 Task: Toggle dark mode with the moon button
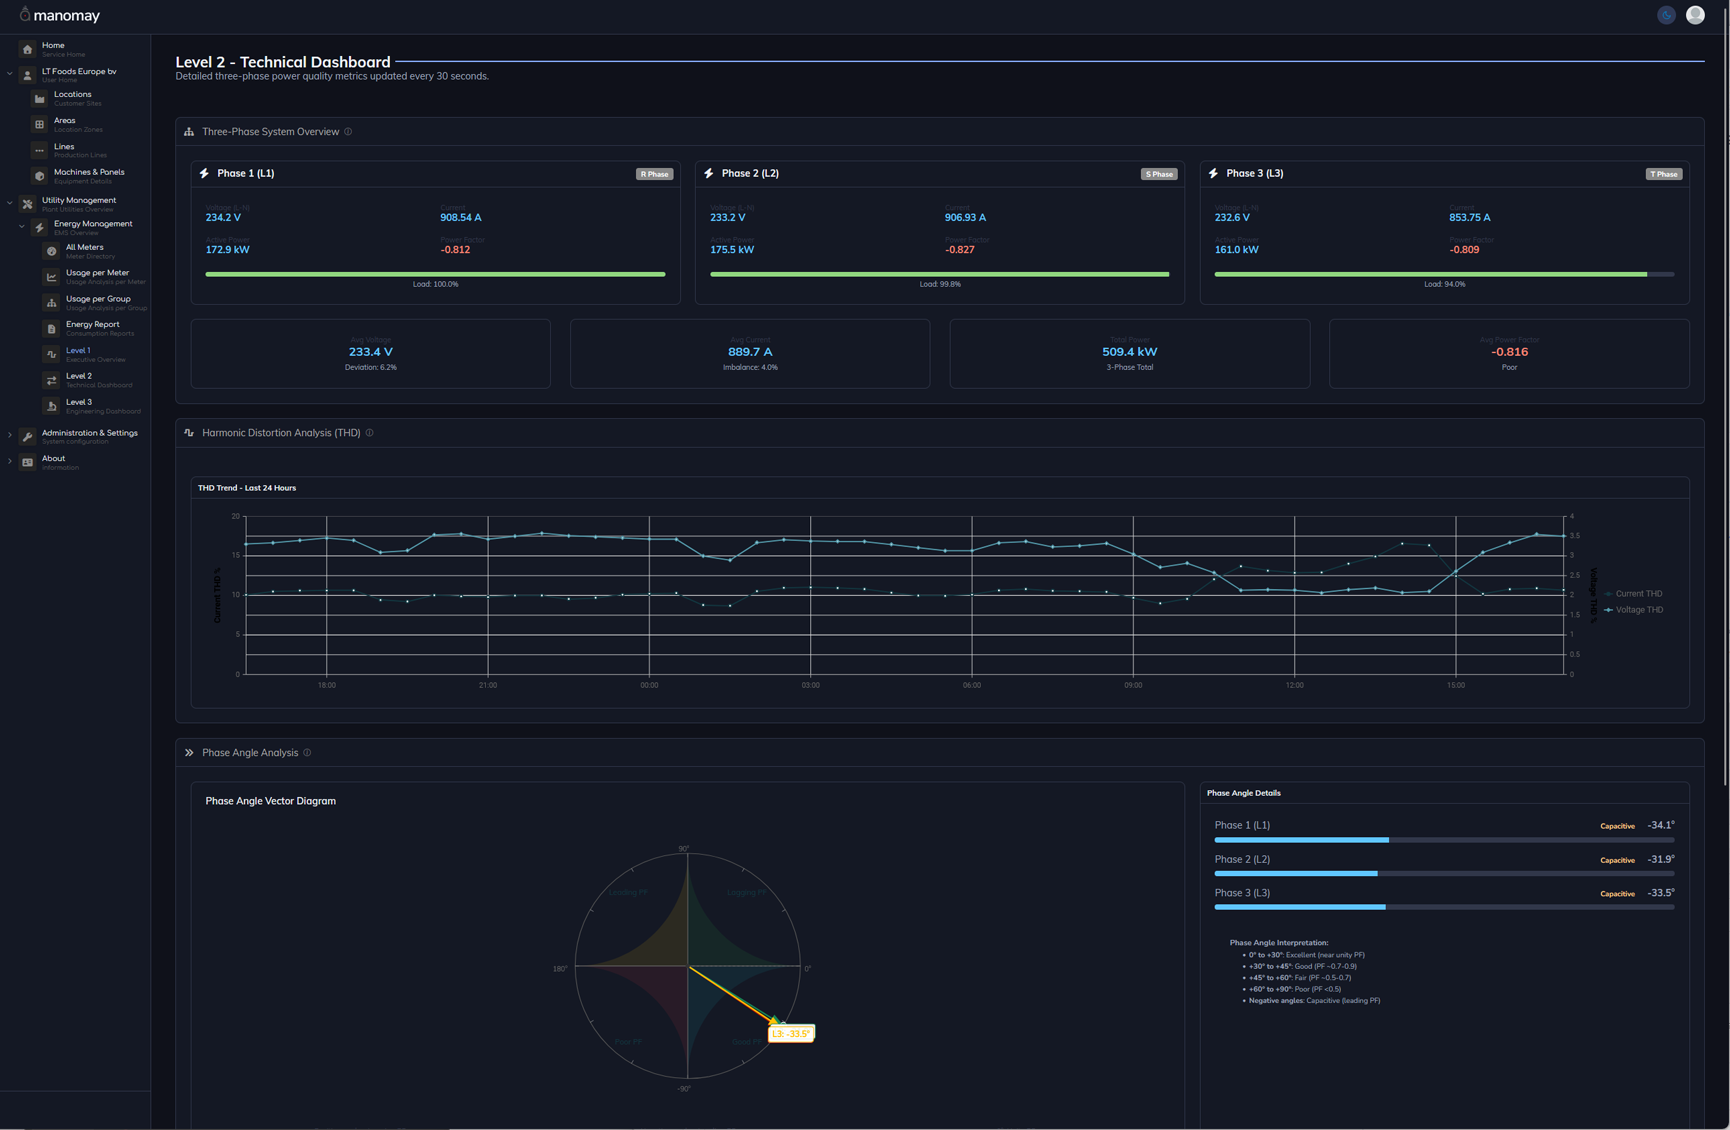point(1666,15)
